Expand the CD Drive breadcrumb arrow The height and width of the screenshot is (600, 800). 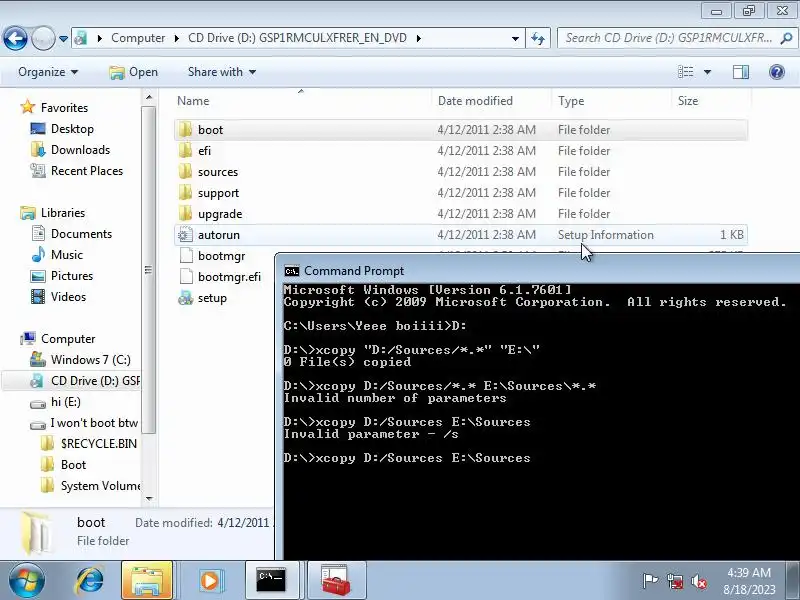point(419,39)
